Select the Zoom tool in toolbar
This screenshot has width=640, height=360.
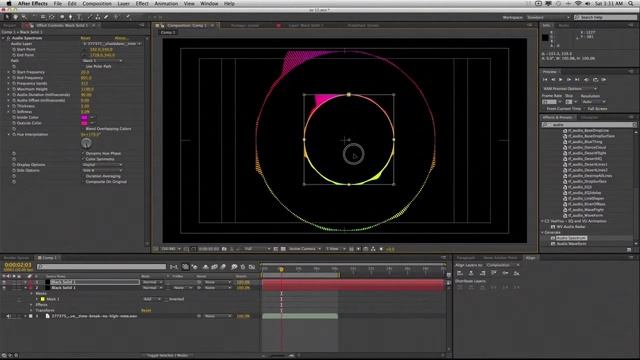point(24,17)
